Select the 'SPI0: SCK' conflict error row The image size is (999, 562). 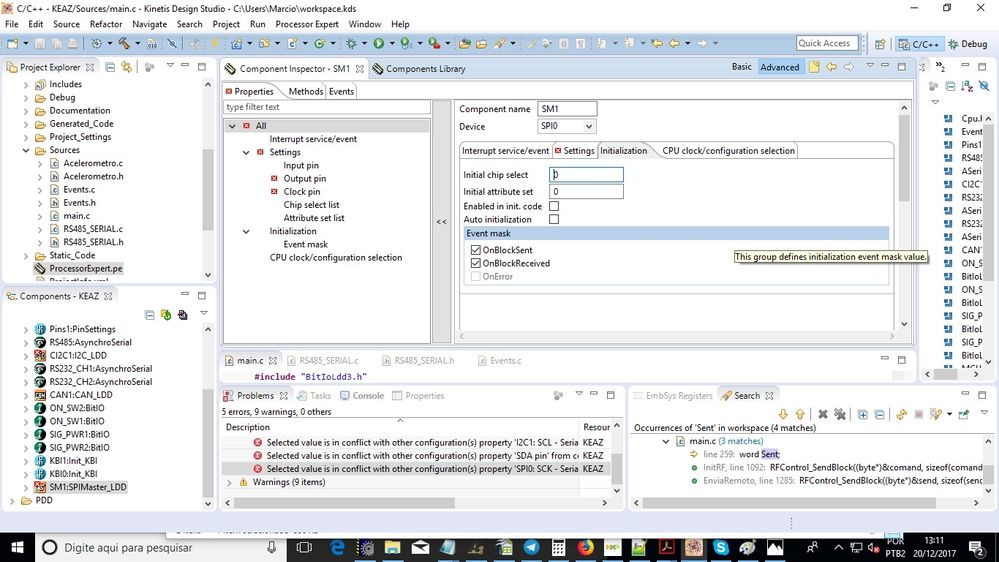click(415, 469)
